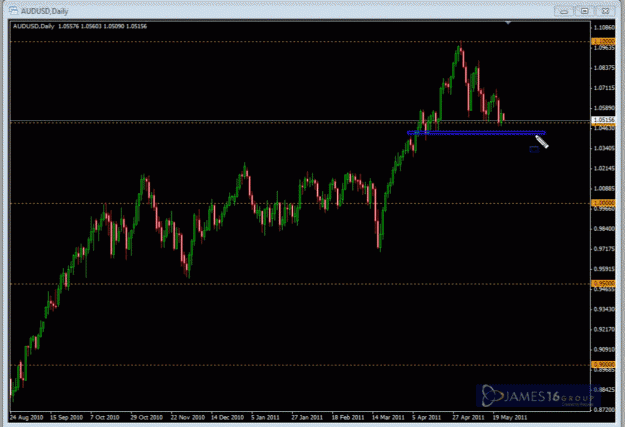The width and height of the screenshot is (625, 427).
Task: Click the 0.98400 price axis value
Action: pyautogui.click(x=604, y=229)
